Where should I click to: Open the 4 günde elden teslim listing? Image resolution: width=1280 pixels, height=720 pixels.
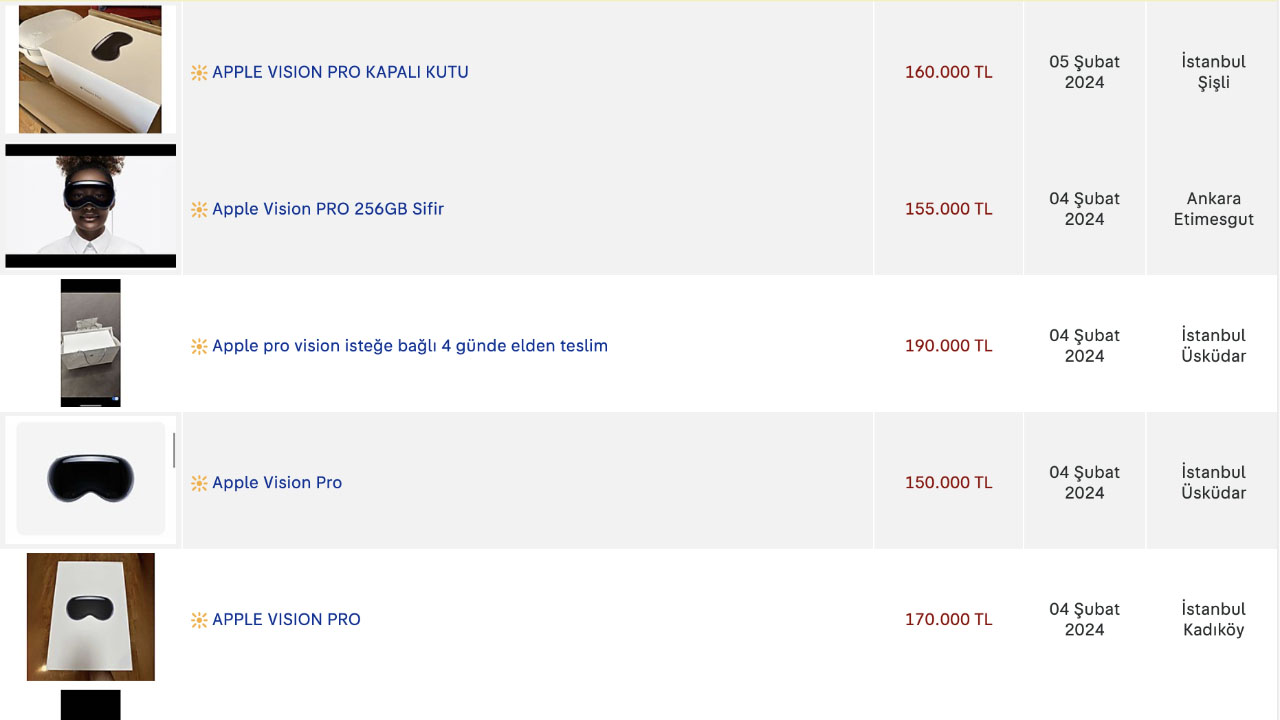pos(410,346)
